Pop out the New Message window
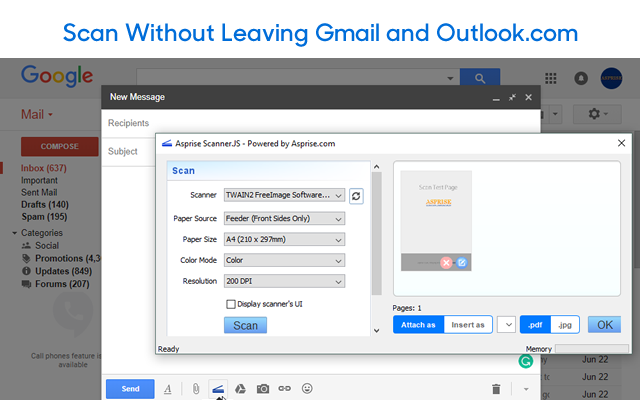 tap(512, 97)
